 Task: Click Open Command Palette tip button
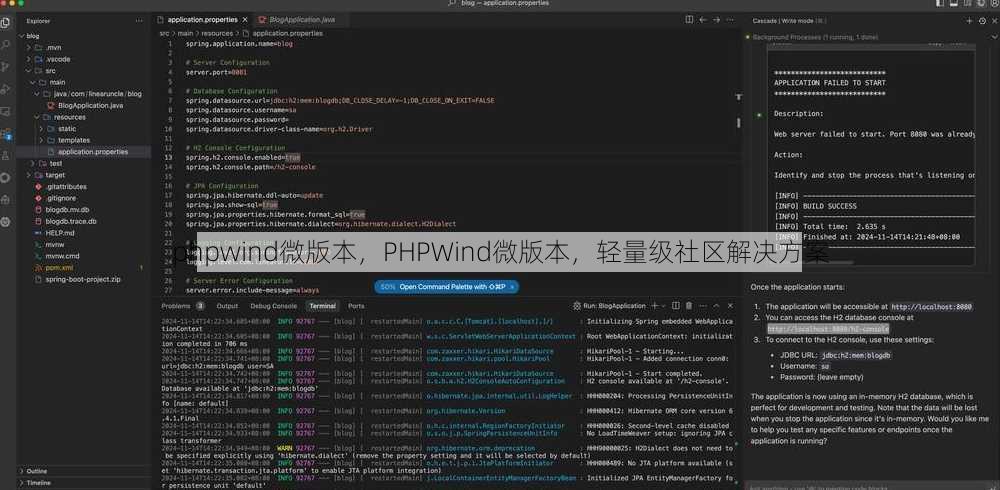(446, 287)
